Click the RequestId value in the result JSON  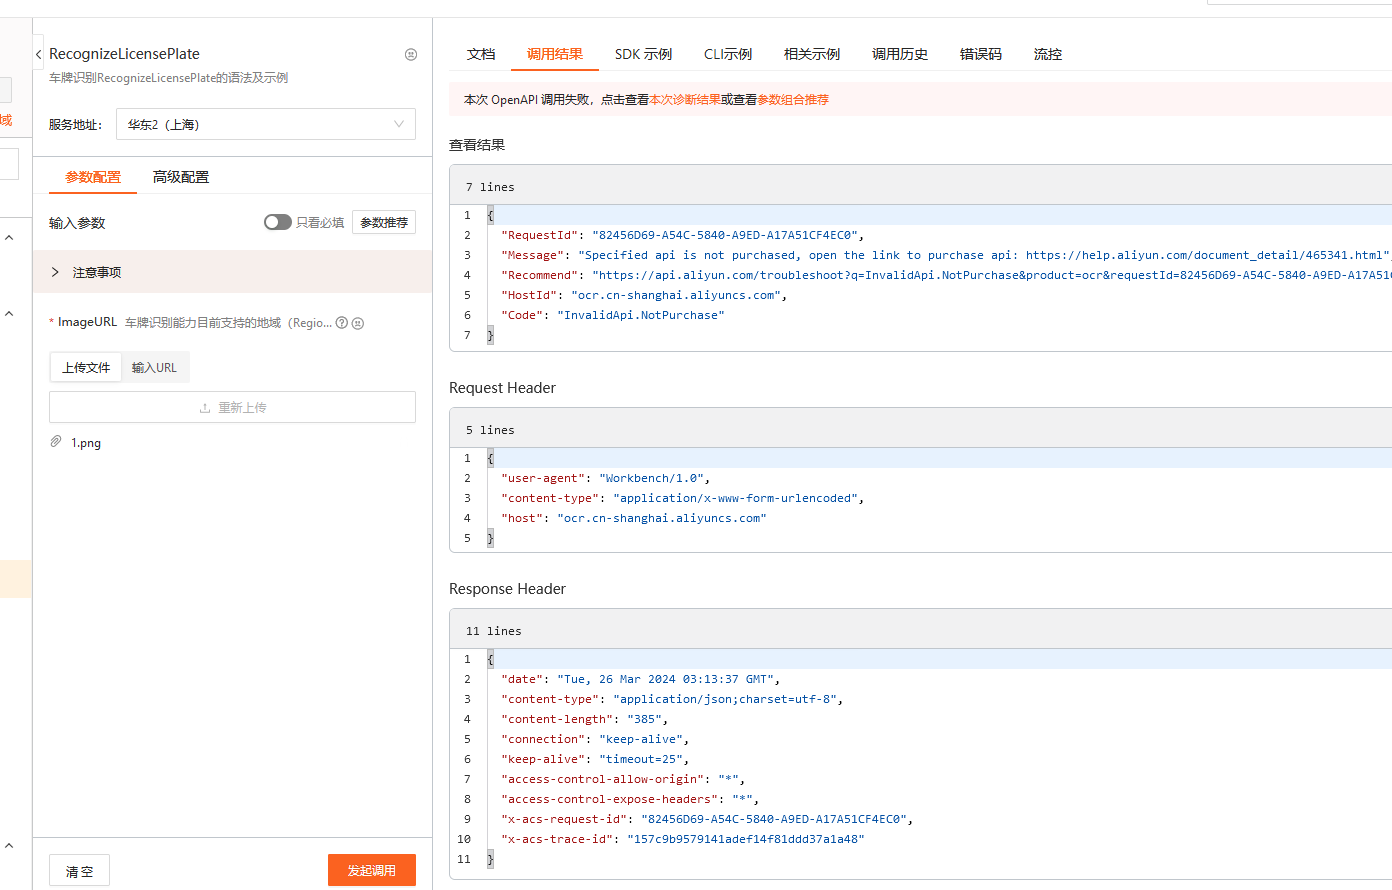(724, 235)
